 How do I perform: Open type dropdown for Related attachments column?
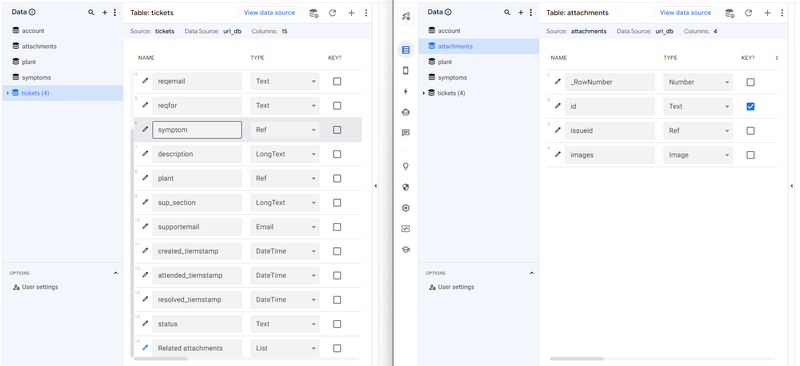tap(285, 348)
